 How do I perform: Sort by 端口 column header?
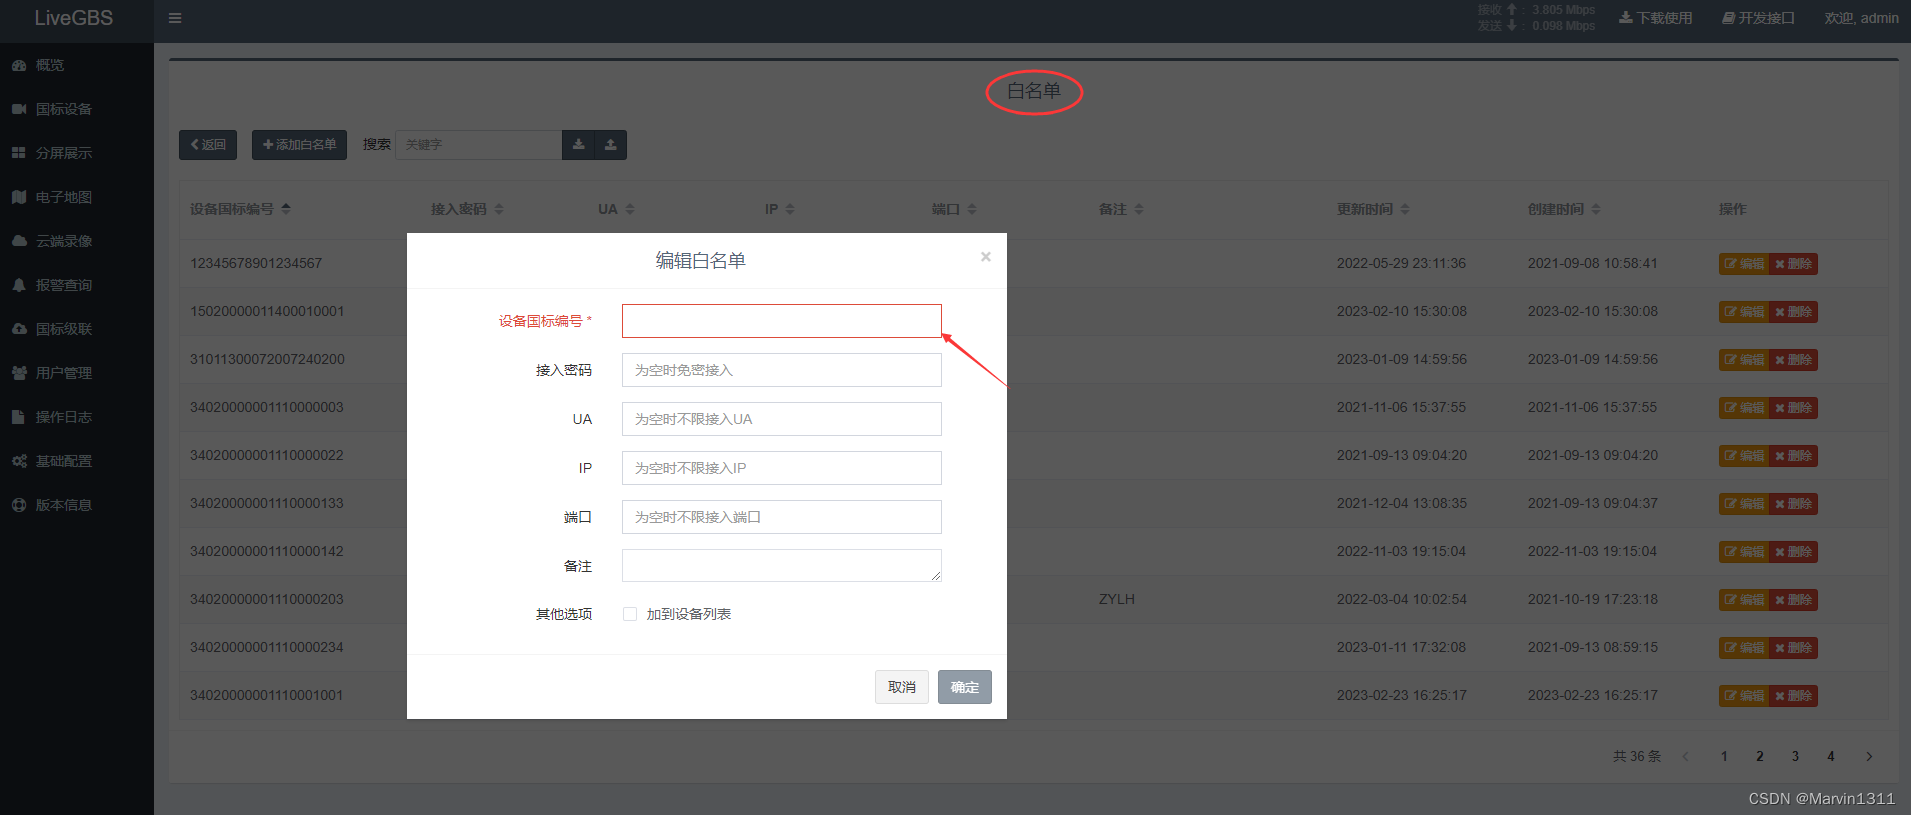[954, 209]
